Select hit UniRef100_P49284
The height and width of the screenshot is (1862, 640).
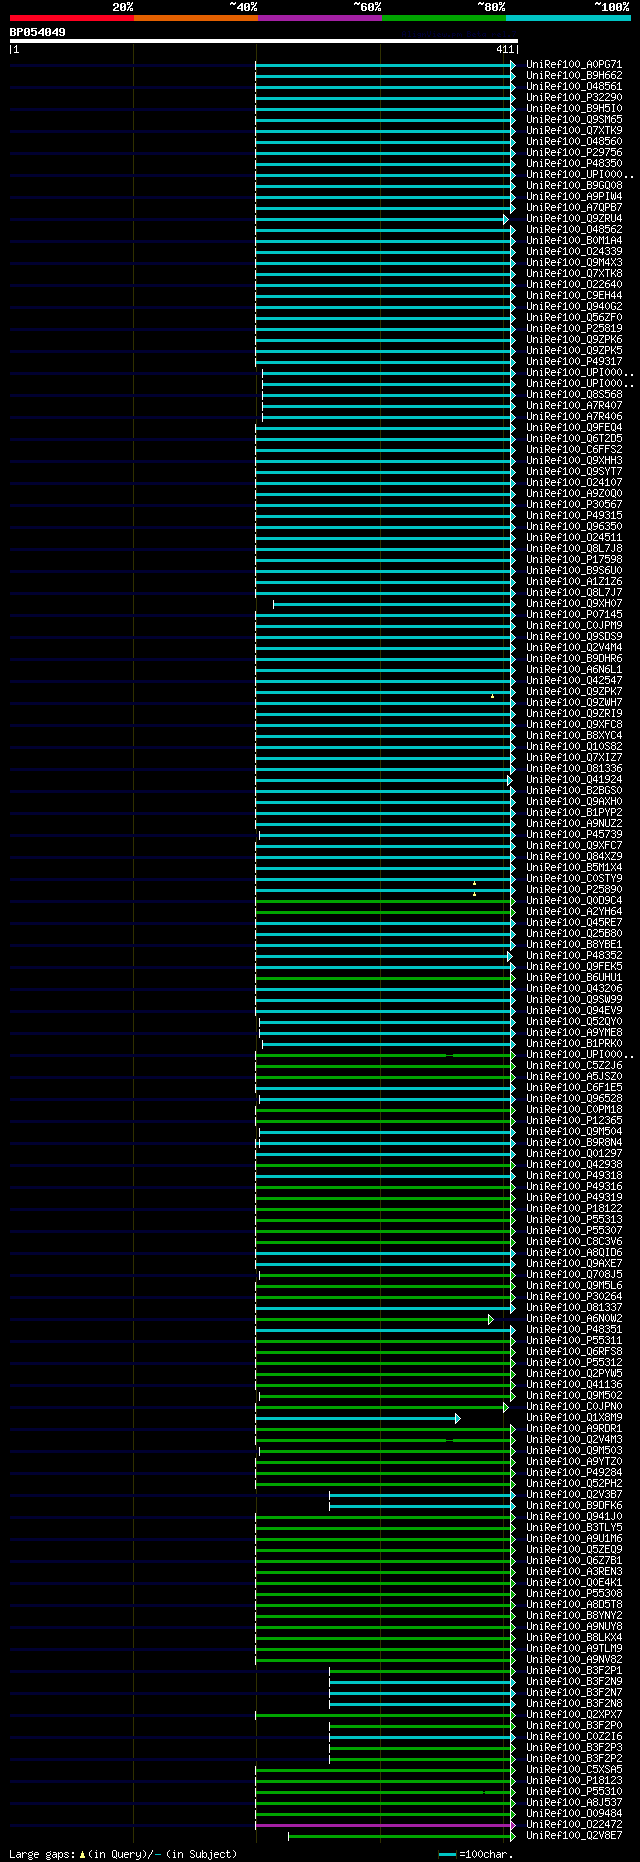[x=574, y=1473]
